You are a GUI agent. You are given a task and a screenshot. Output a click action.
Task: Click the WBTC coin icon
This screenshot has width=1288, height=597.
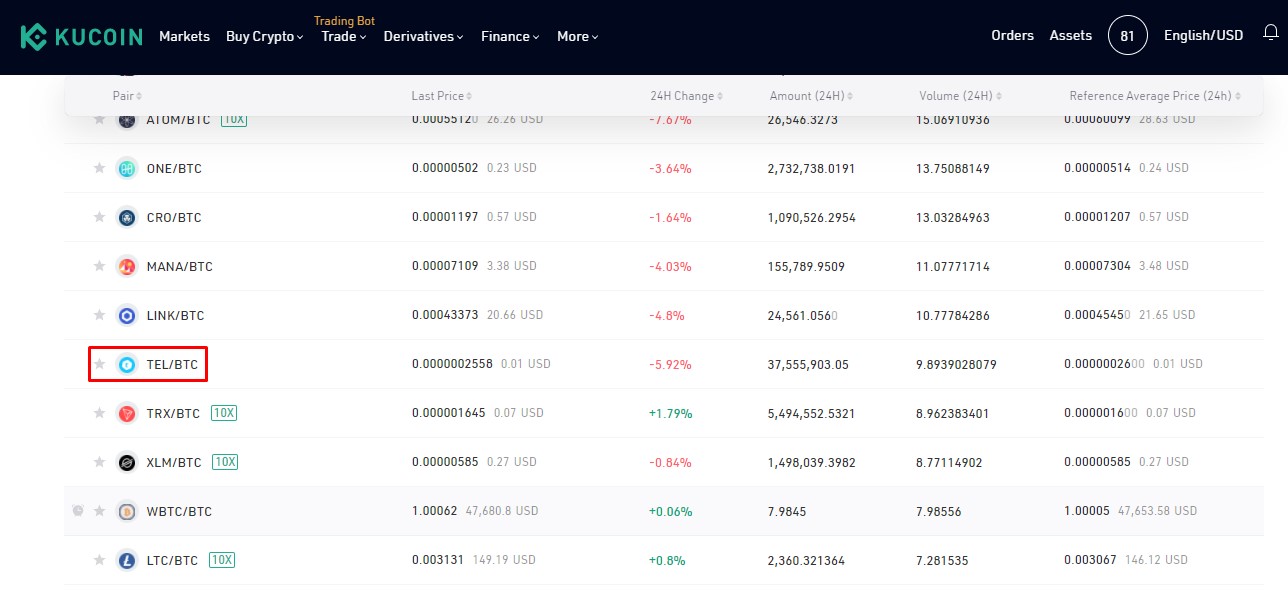[126, 511]
